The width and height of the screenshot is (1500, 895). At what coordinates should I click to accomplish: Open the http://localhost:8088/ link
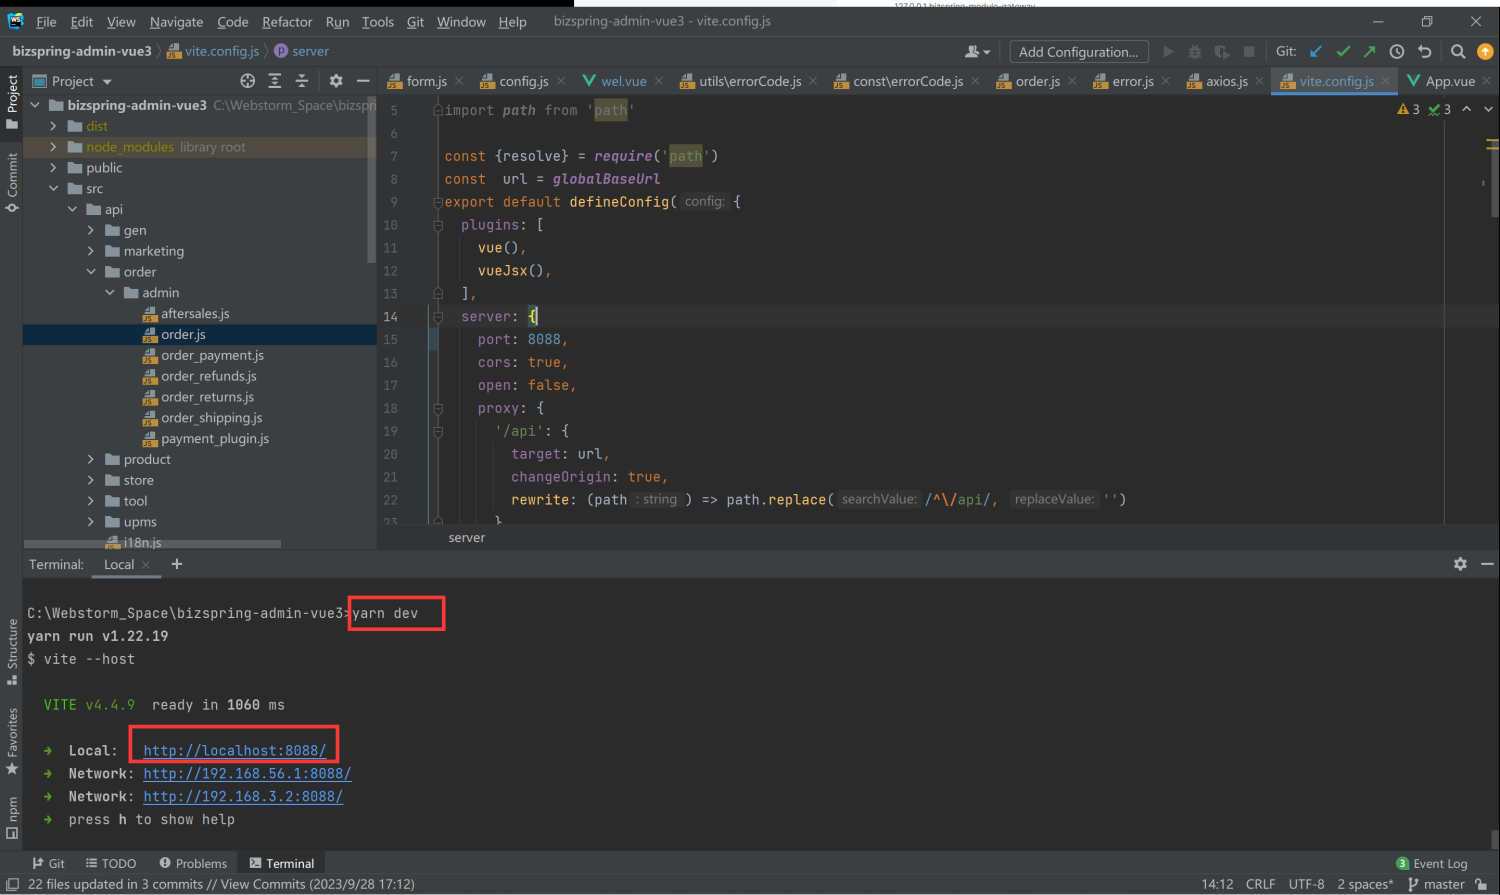tap(235, 751)
